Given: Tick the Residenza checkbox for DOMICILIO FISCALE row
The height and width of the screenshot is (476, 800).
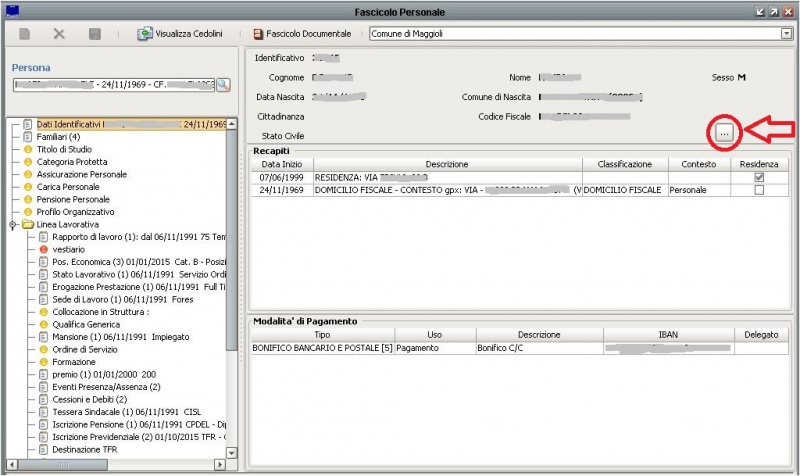Looking at the screenshot, I should [759, 190].
